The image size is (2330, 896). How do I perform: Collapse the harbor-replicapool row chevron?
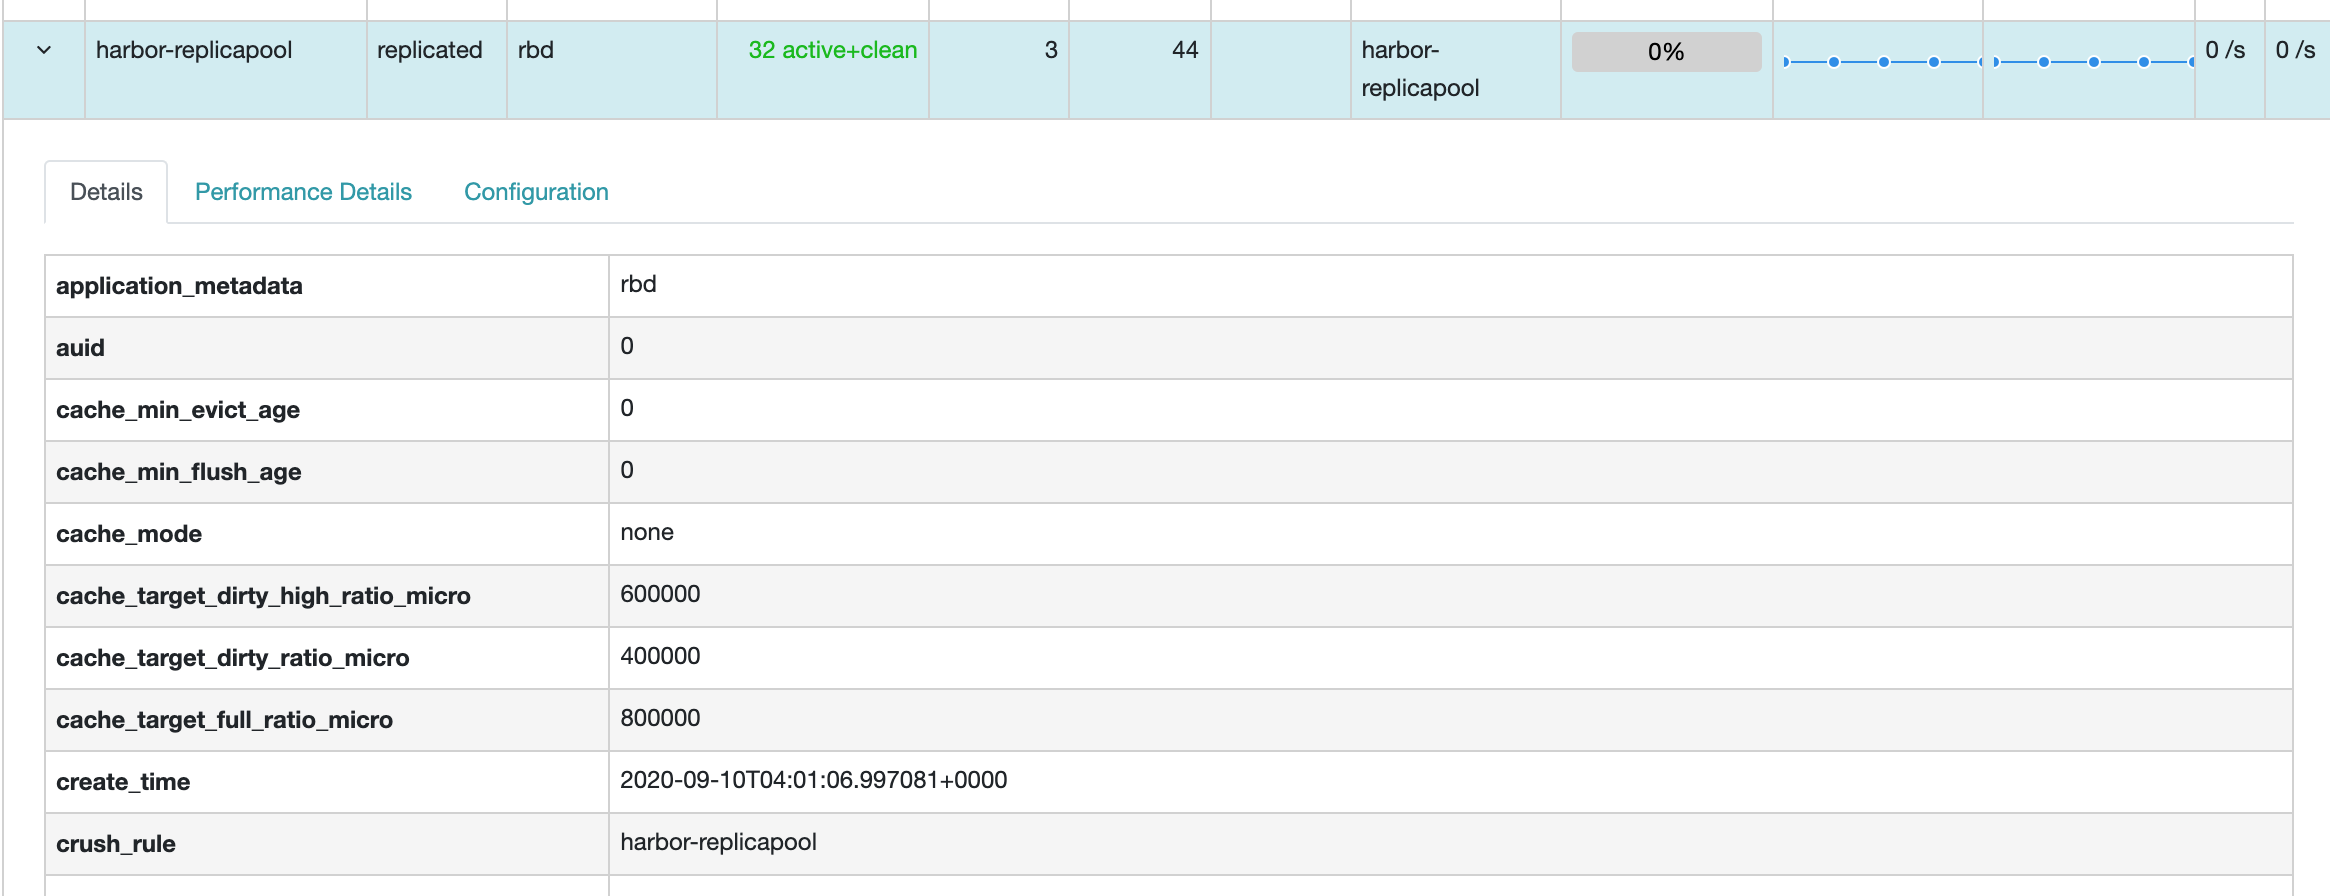[x=44, y=50]
